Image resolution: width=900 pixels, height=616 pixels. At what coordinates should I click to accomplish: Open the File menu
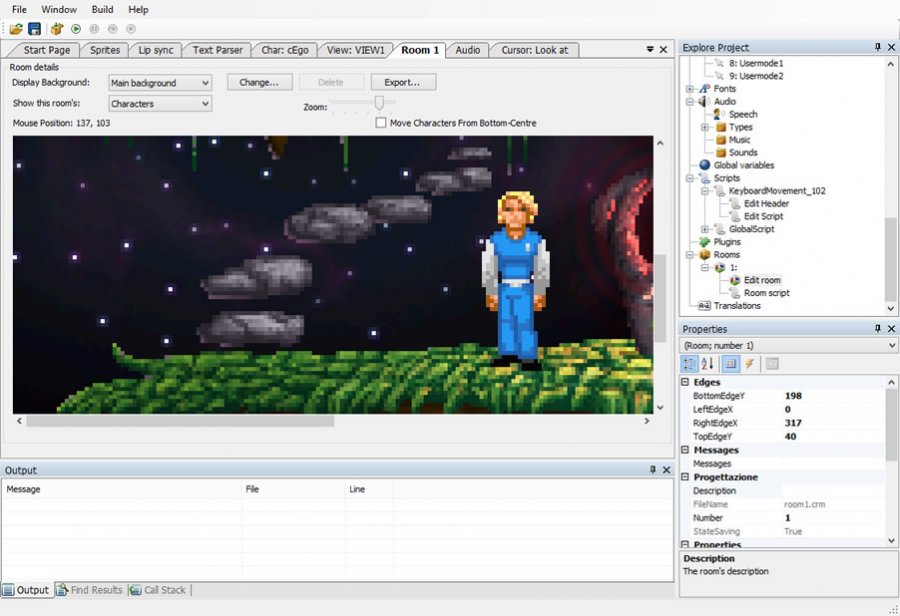(19, 9)
